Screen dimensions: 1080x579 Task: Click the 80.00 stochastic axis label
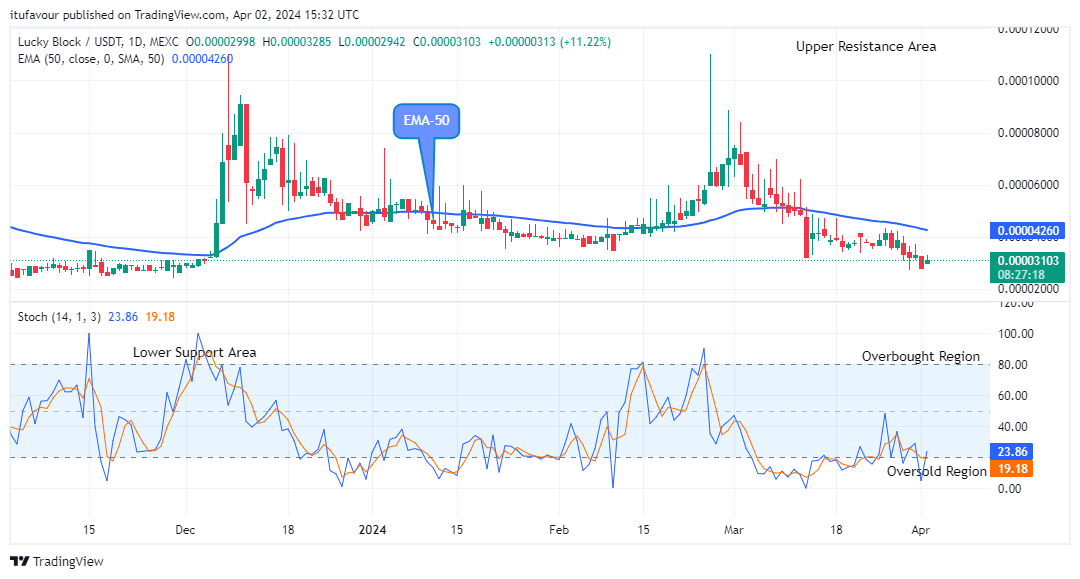(x=1012, y=365)
